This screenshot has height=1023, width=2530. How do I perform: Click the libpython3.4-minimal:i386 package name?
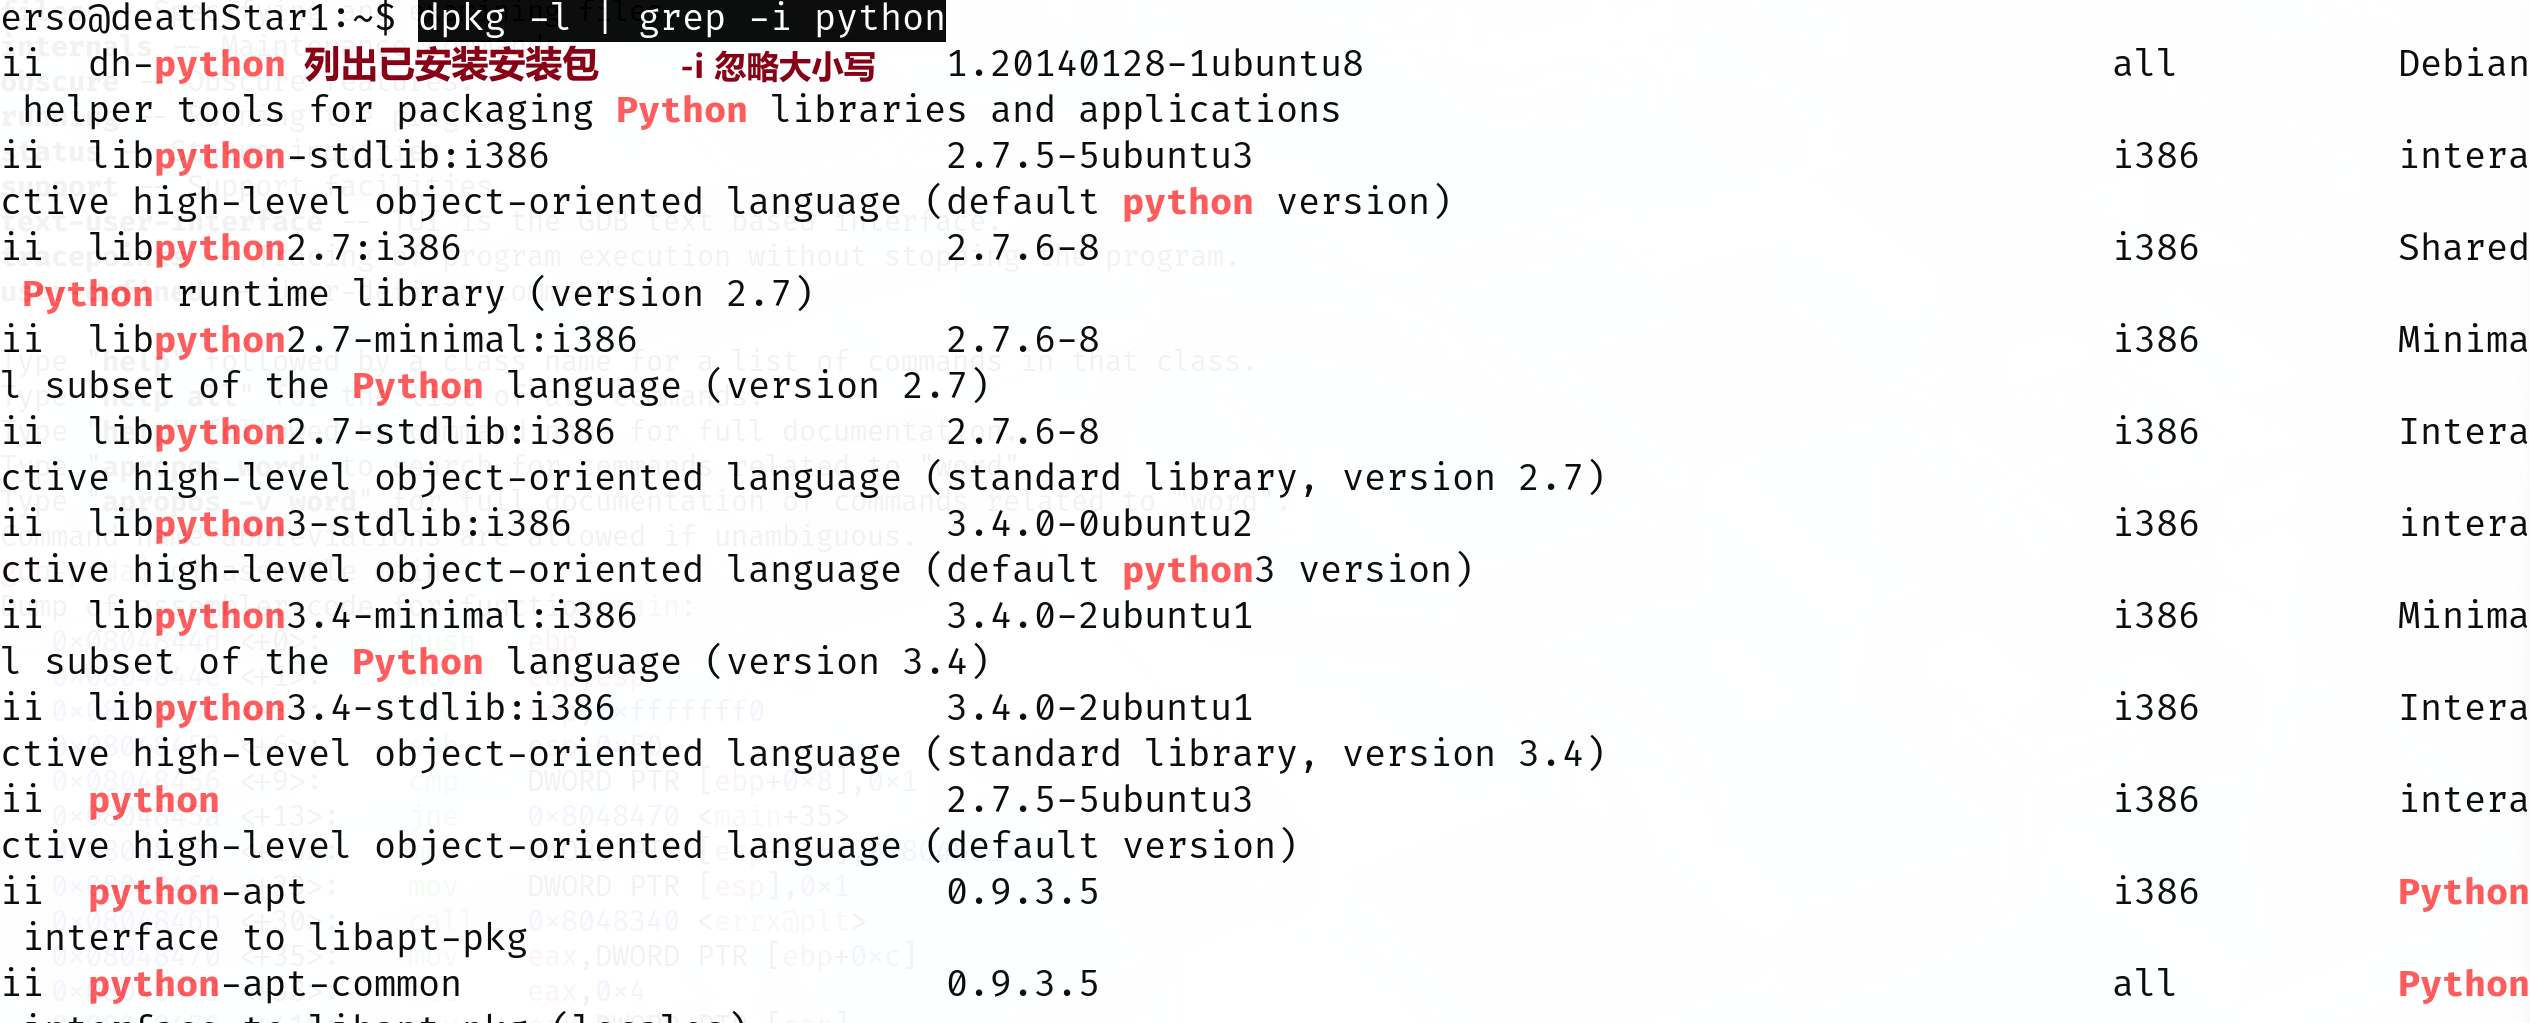[x=362, y=617]
